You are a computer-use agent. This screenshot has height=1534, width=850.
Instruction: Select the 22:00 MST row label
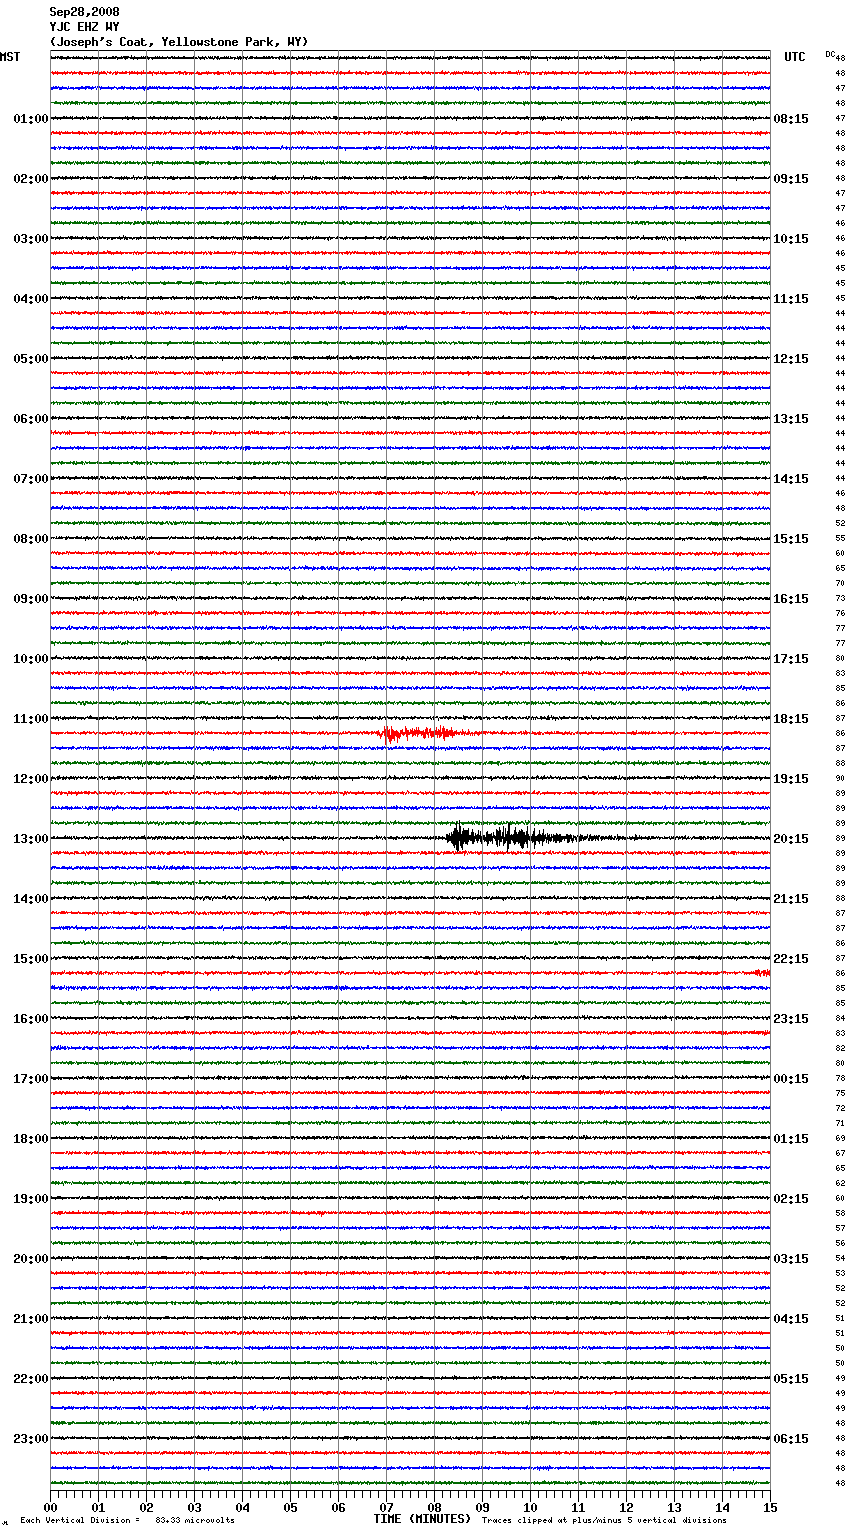coord(31,1379)
